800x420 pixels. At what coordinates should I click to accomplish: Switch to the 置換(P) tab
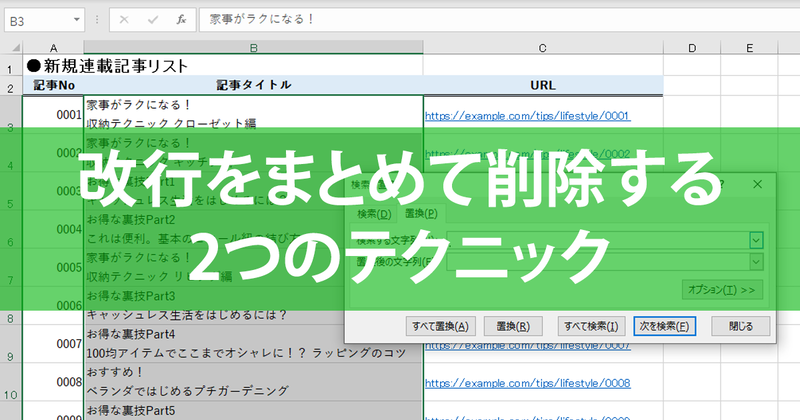(x=421, y=213)
